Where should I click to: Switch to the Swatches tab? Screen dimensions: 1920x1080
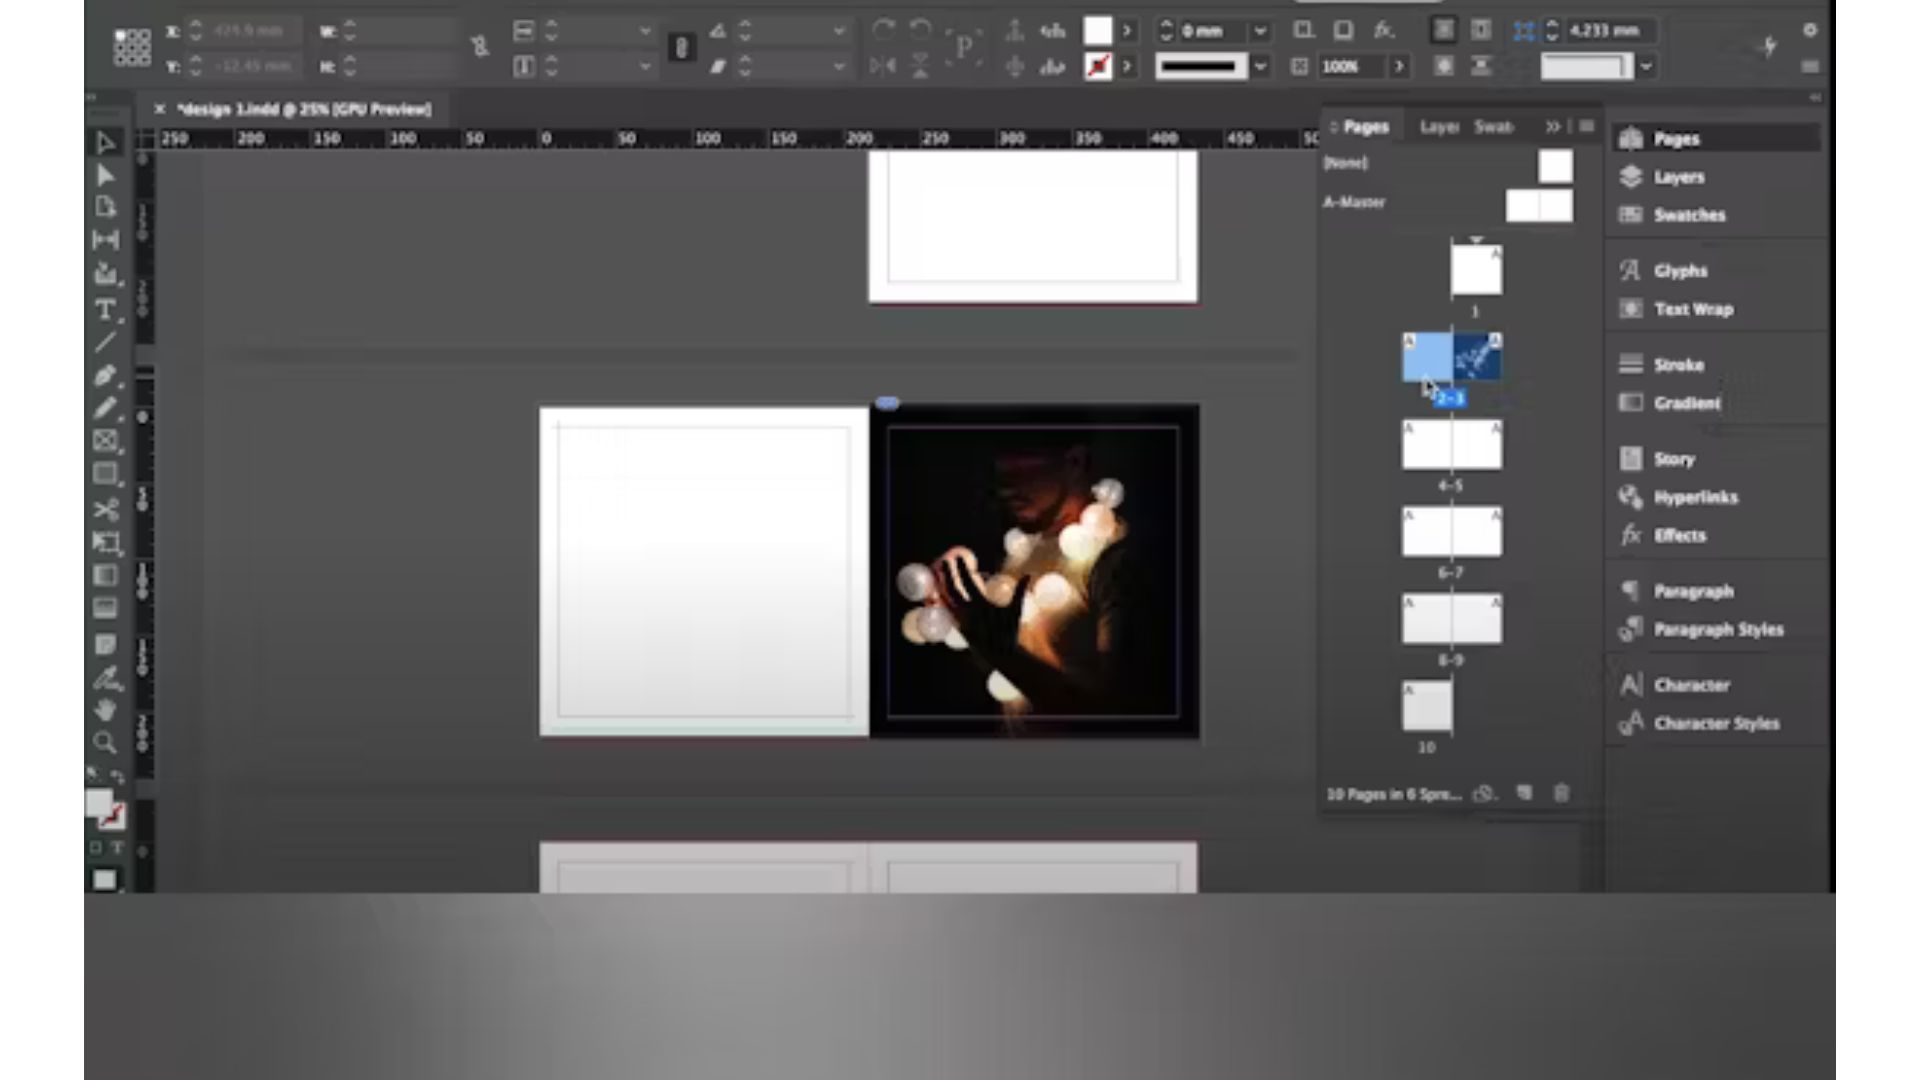1492,127
